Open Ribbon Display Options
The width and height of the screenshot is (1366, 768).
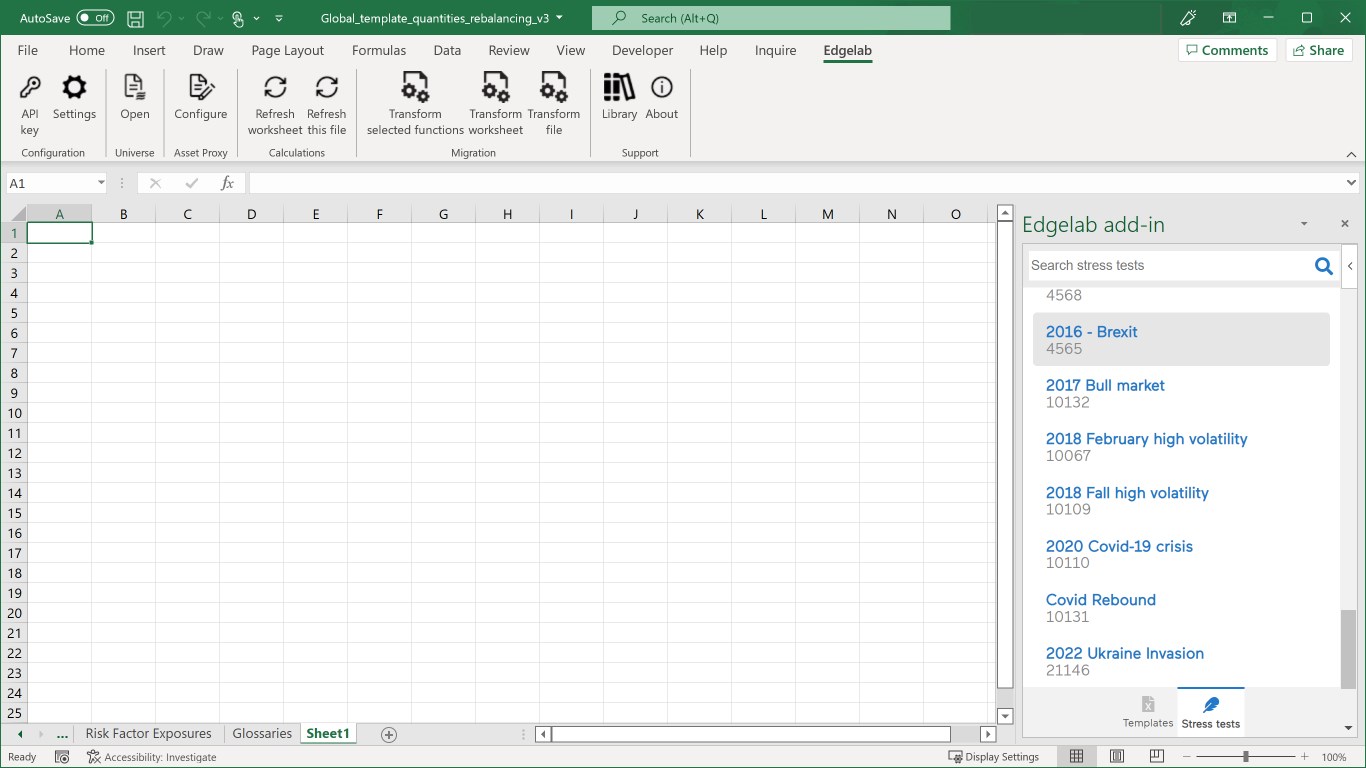[x=1230, y=18]
